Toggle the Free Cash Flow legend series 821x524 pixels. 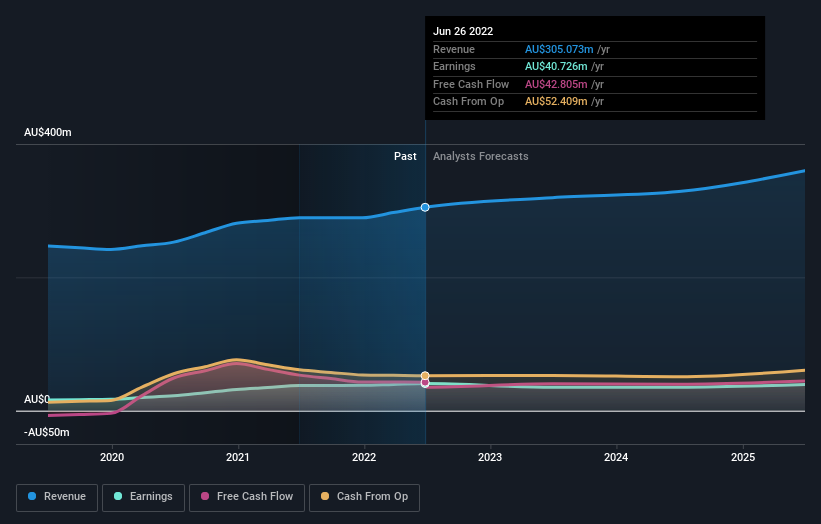(247, 497)
